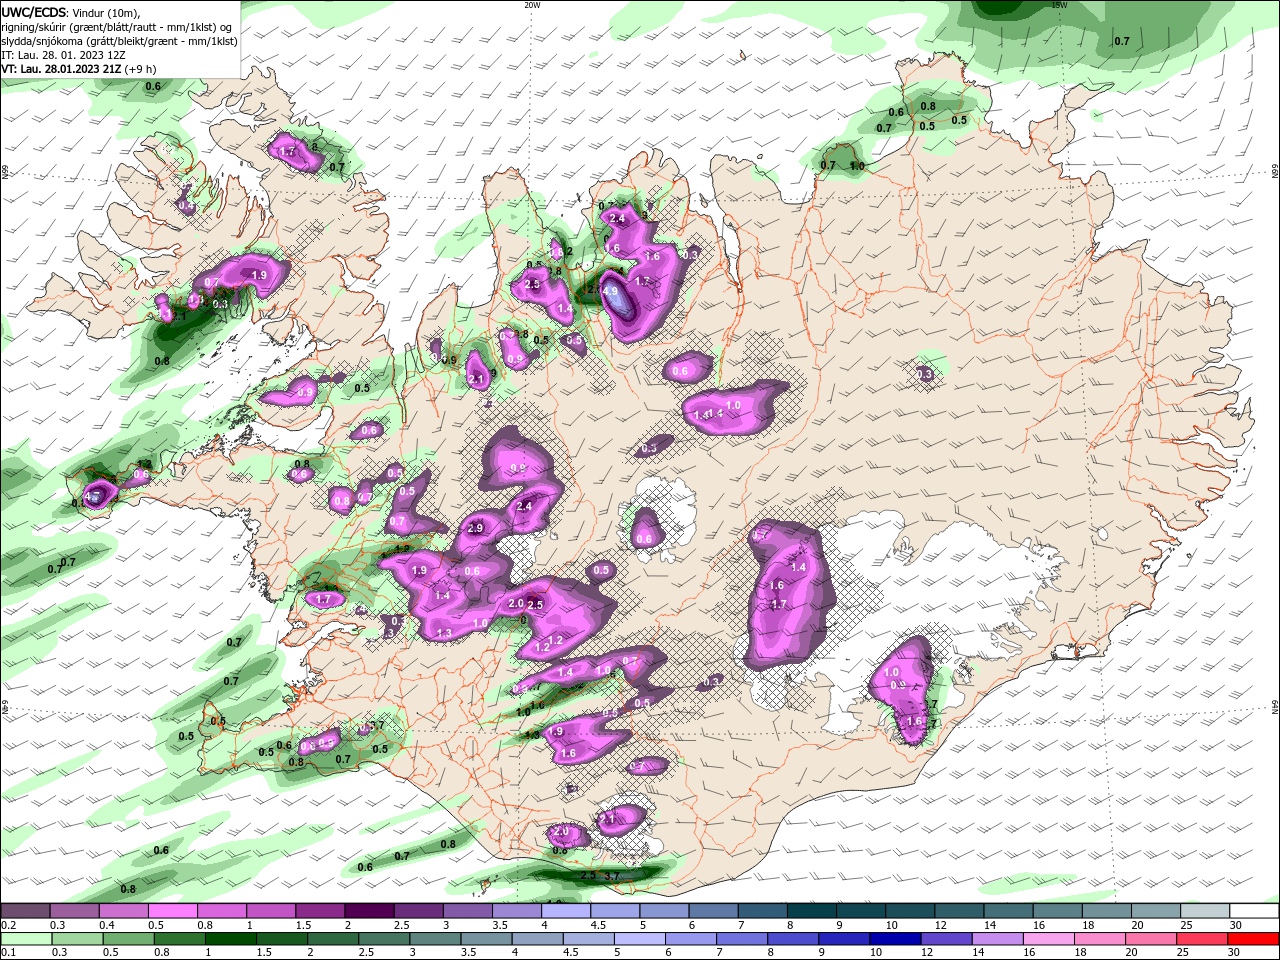Click the 'slydda/snjókoma' legend description line
This screenshot has width=1280, height=960.
[119, 41]
